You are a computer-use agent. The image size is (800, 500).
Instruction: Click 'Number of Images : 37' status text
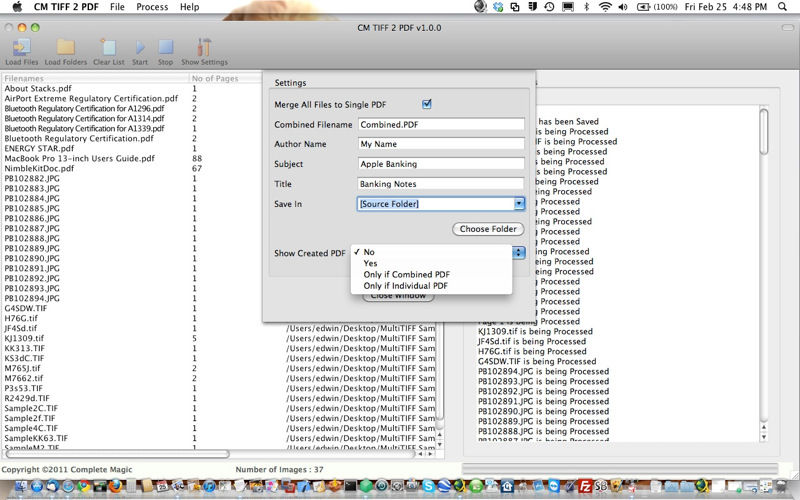pos(280,469)
